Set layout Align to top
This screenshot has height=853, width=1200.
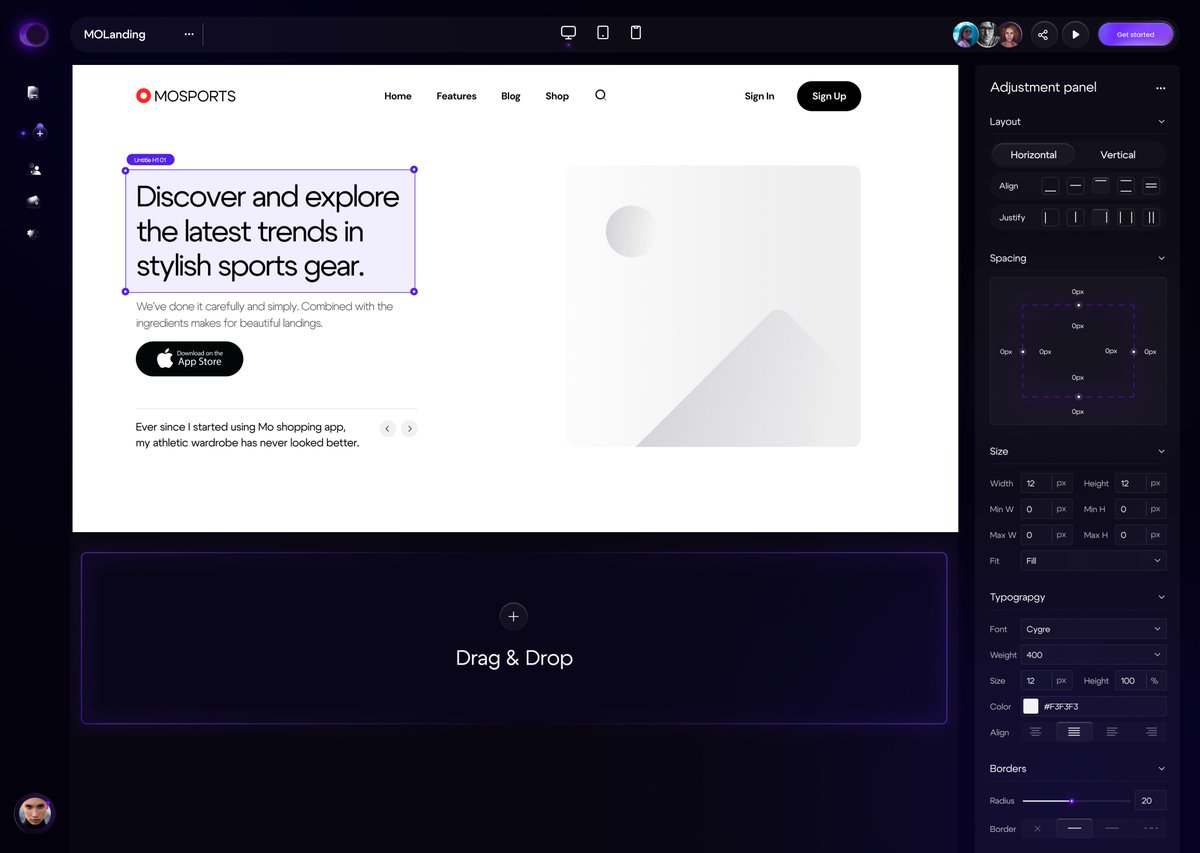(x=1101, y=186)
